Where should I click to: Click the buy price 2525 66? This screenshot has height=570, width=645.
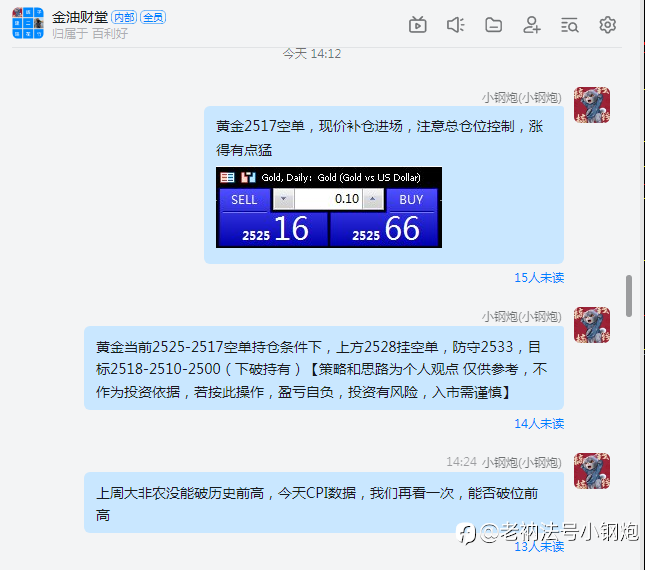pyautogui.click(x=384, y=229)
